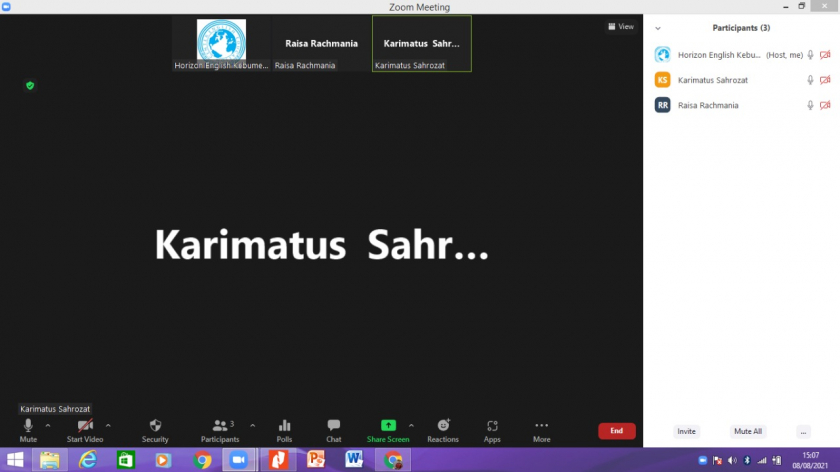Click the red End meeting button
The width and height of the screenshot is (840, 472).
617,431
